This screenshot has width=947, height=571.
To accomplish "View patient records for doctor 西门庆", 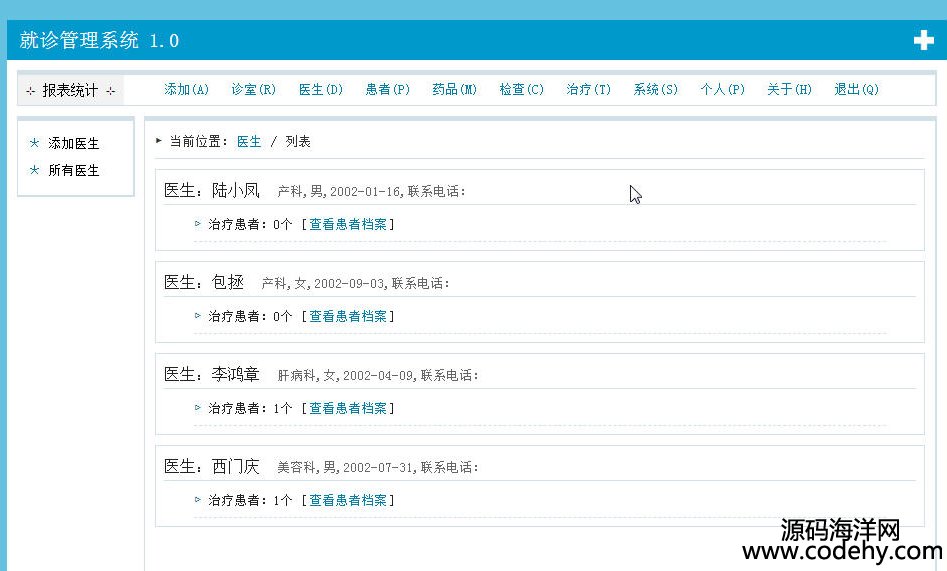I will pyautogui.click(x=348, y=500).
